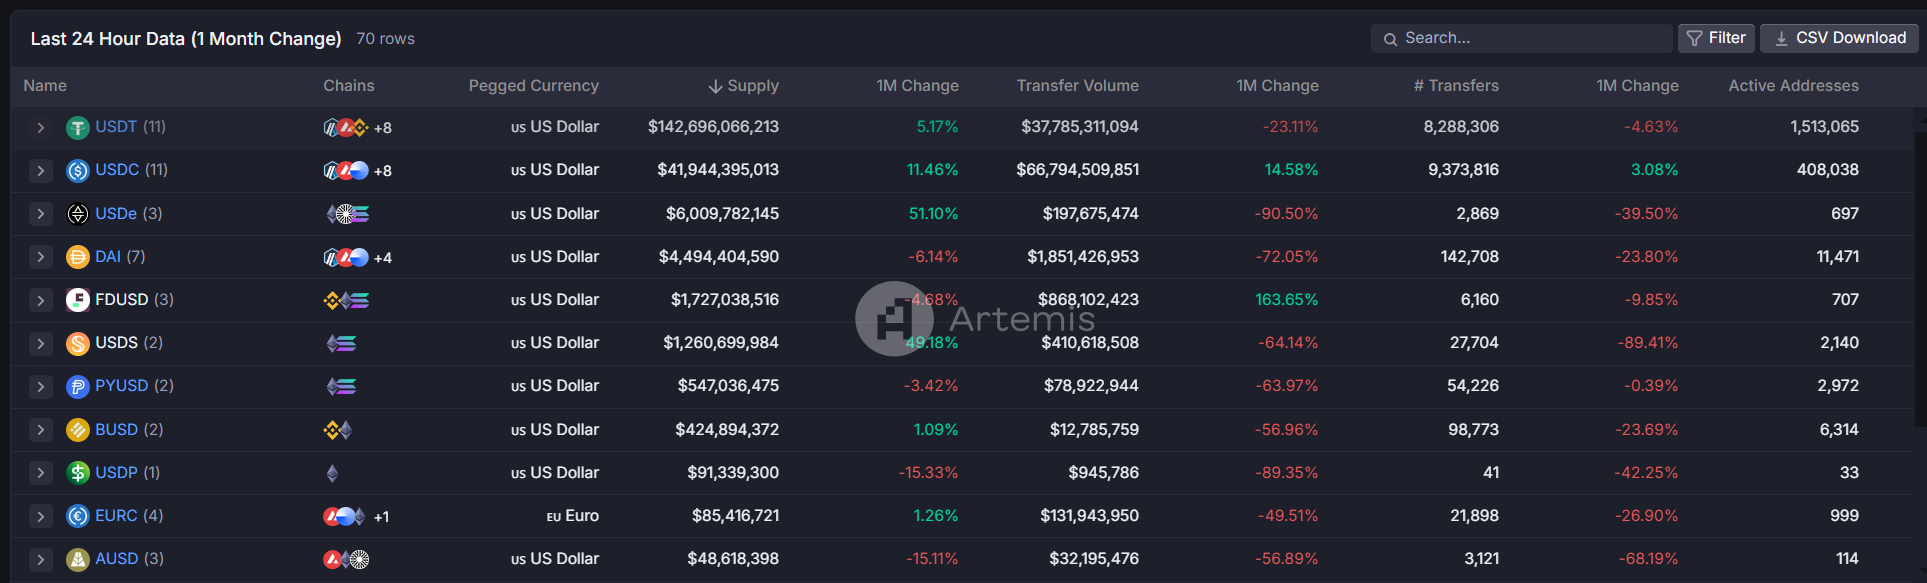Sort by Active Addresses column header
Screen dimensions: 1927x583
click(1794, 86)
